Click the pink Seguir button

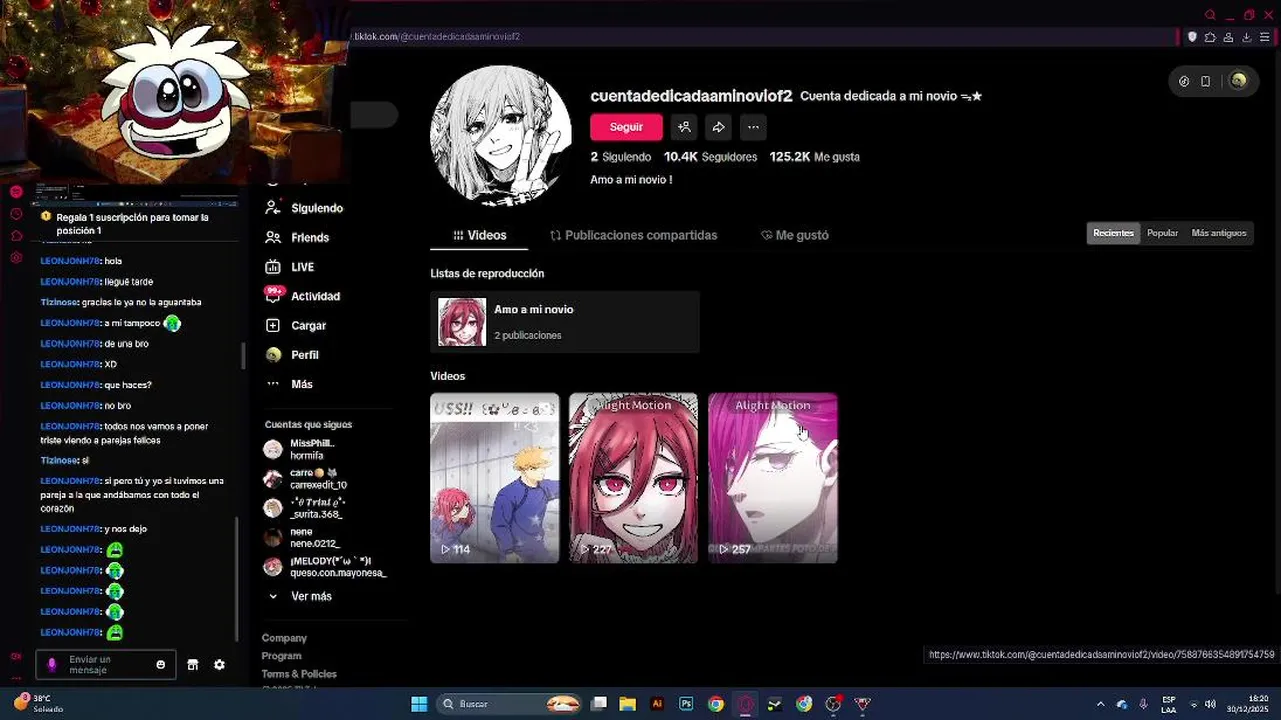(626, 127)
